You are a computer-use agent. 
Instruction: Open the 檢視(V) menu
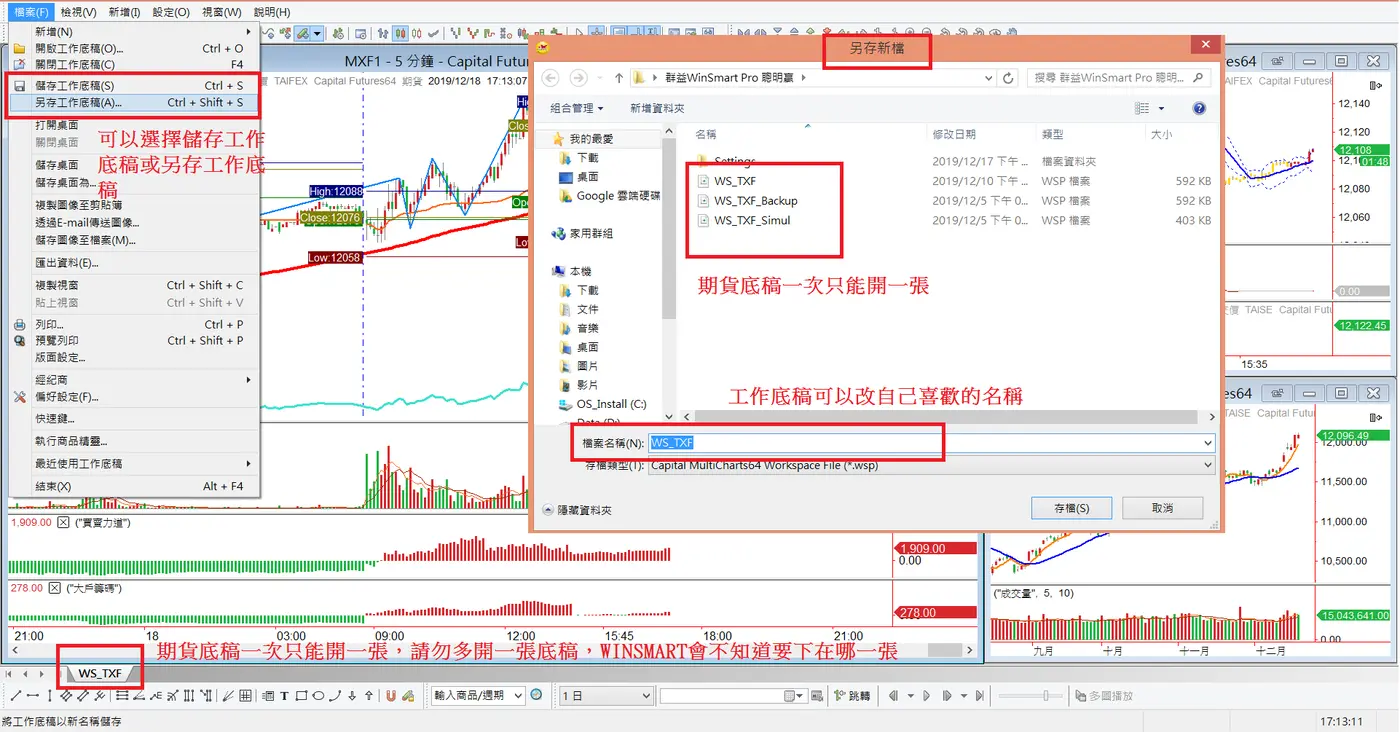click(x=78, y=12)
